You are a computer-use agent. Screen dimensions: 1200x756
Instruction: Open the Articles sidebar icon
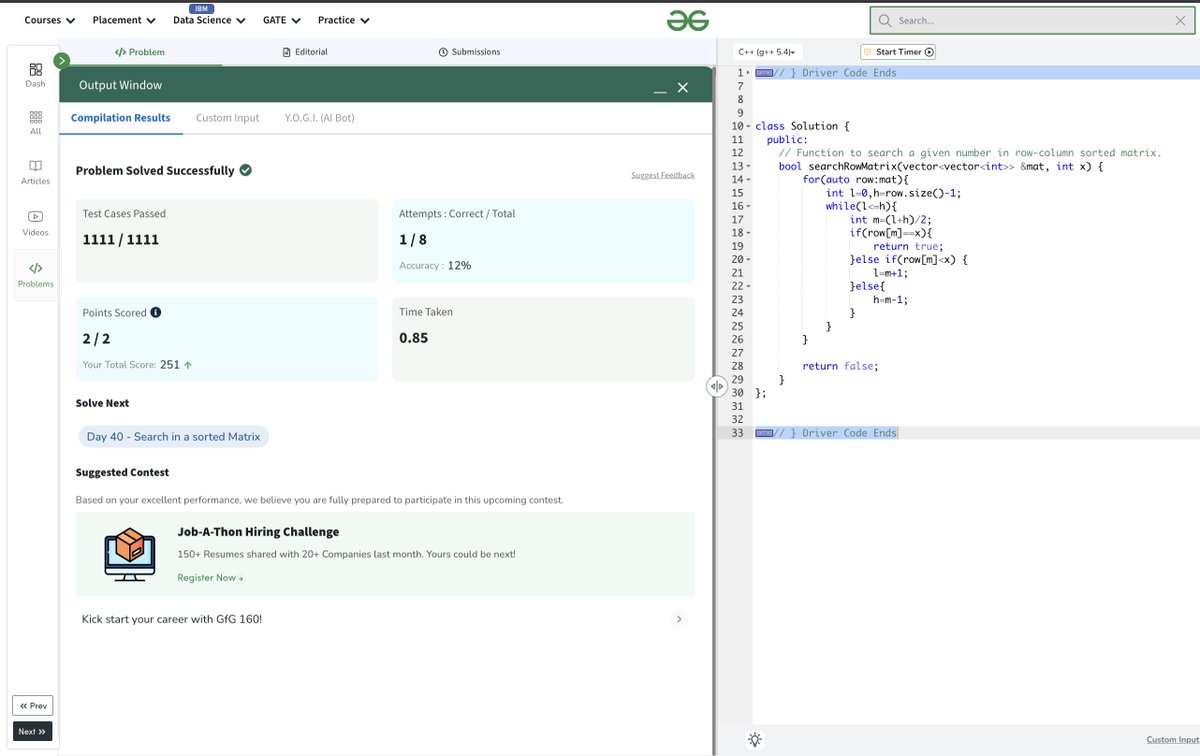(x=36, y=172)
